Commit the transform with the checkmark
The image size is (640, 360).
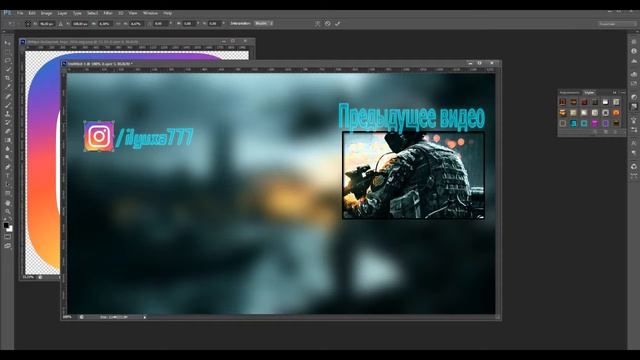pyautogui.click(x=338, y=24)
